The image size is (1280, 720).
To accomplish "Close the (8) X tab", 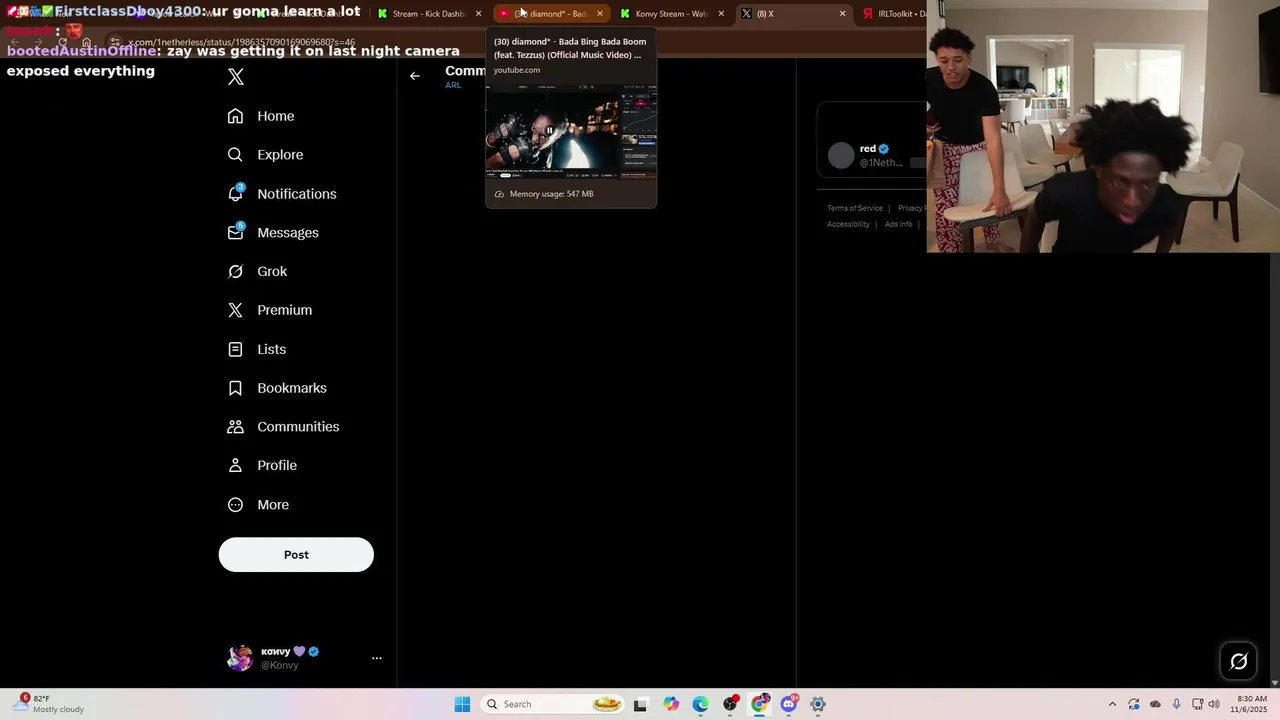I will (x=842, y=14).
